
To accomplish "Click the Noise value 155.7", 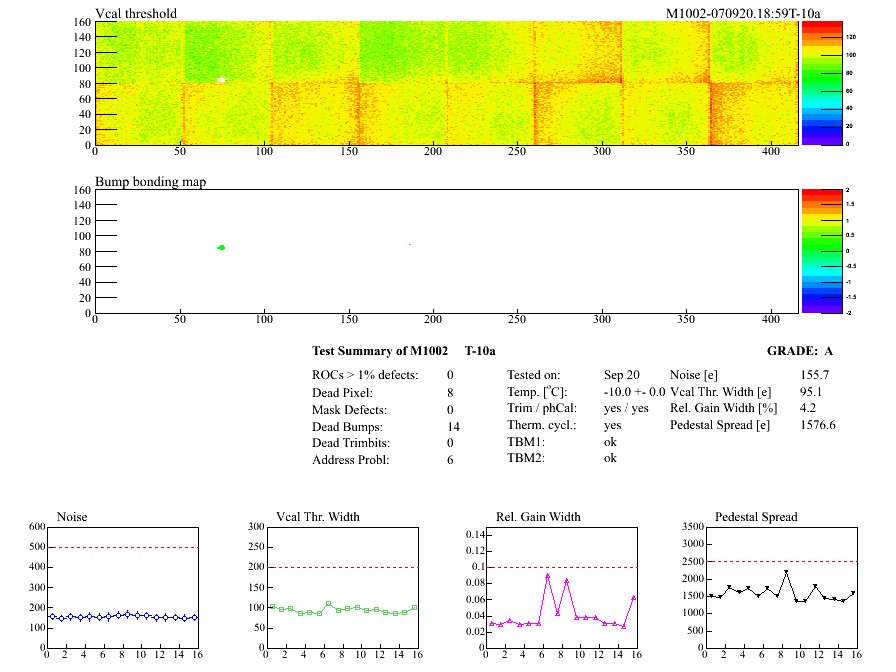I will pyautogui.click(x=815, y=375).
